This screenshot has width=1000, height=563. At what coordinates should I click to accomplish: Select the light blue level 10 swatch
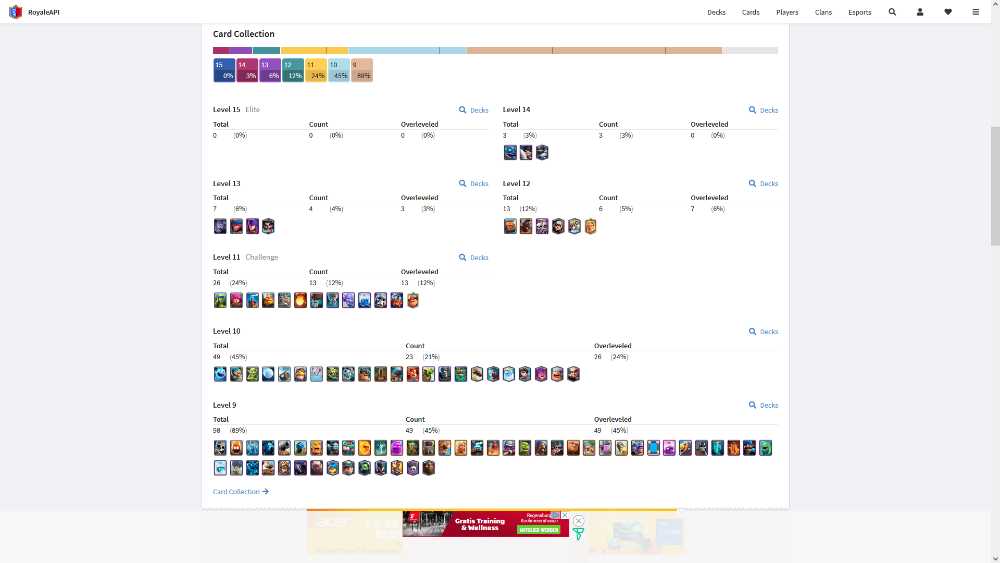pyautogui.click(x=339, y=70)
